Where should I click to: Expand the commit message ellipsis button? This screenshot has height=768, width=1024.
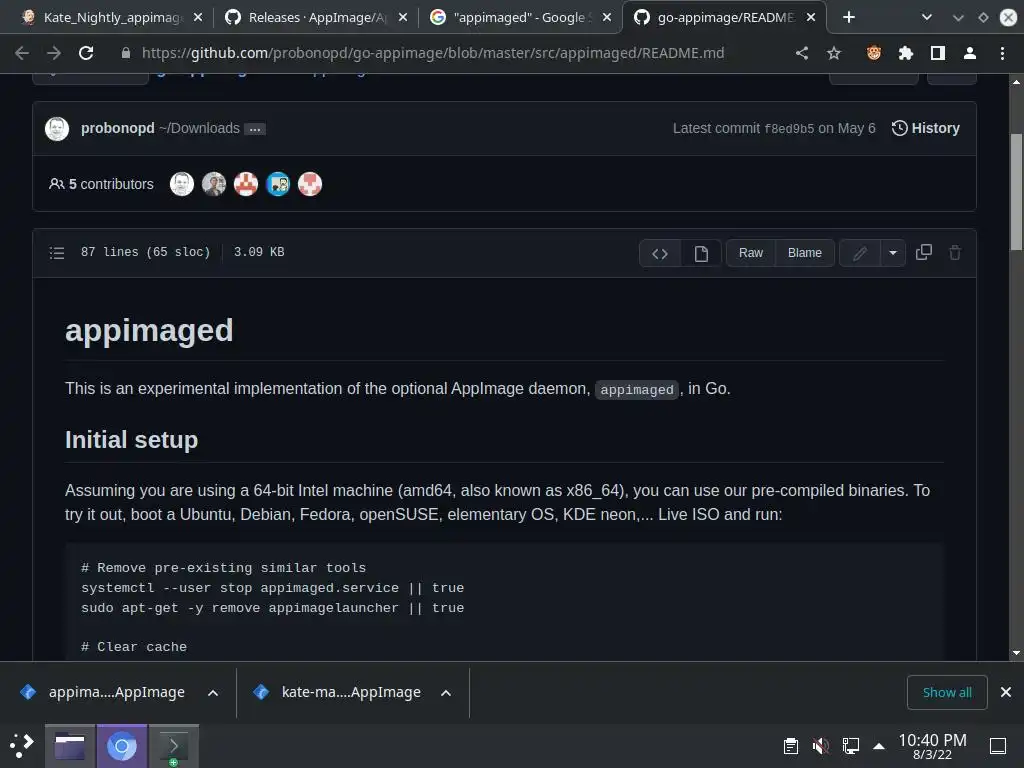point(255,129)
